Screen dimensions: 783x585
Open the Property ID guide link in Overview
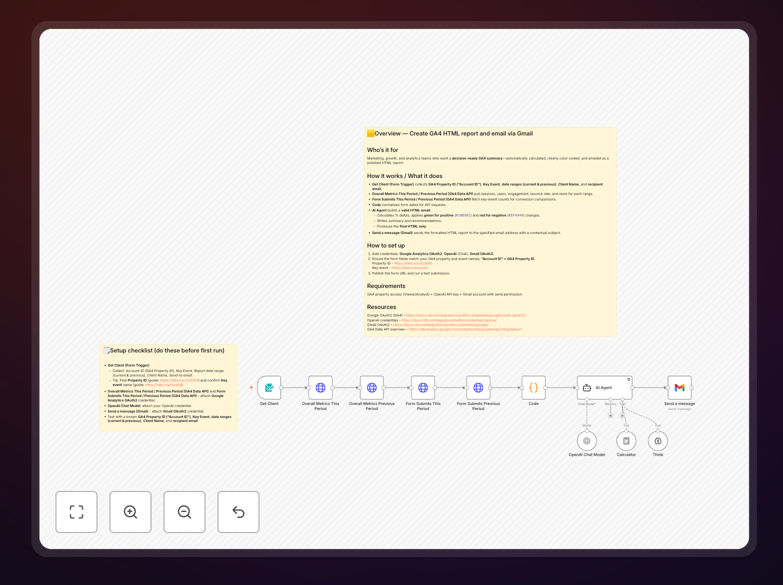pos(413,263)
